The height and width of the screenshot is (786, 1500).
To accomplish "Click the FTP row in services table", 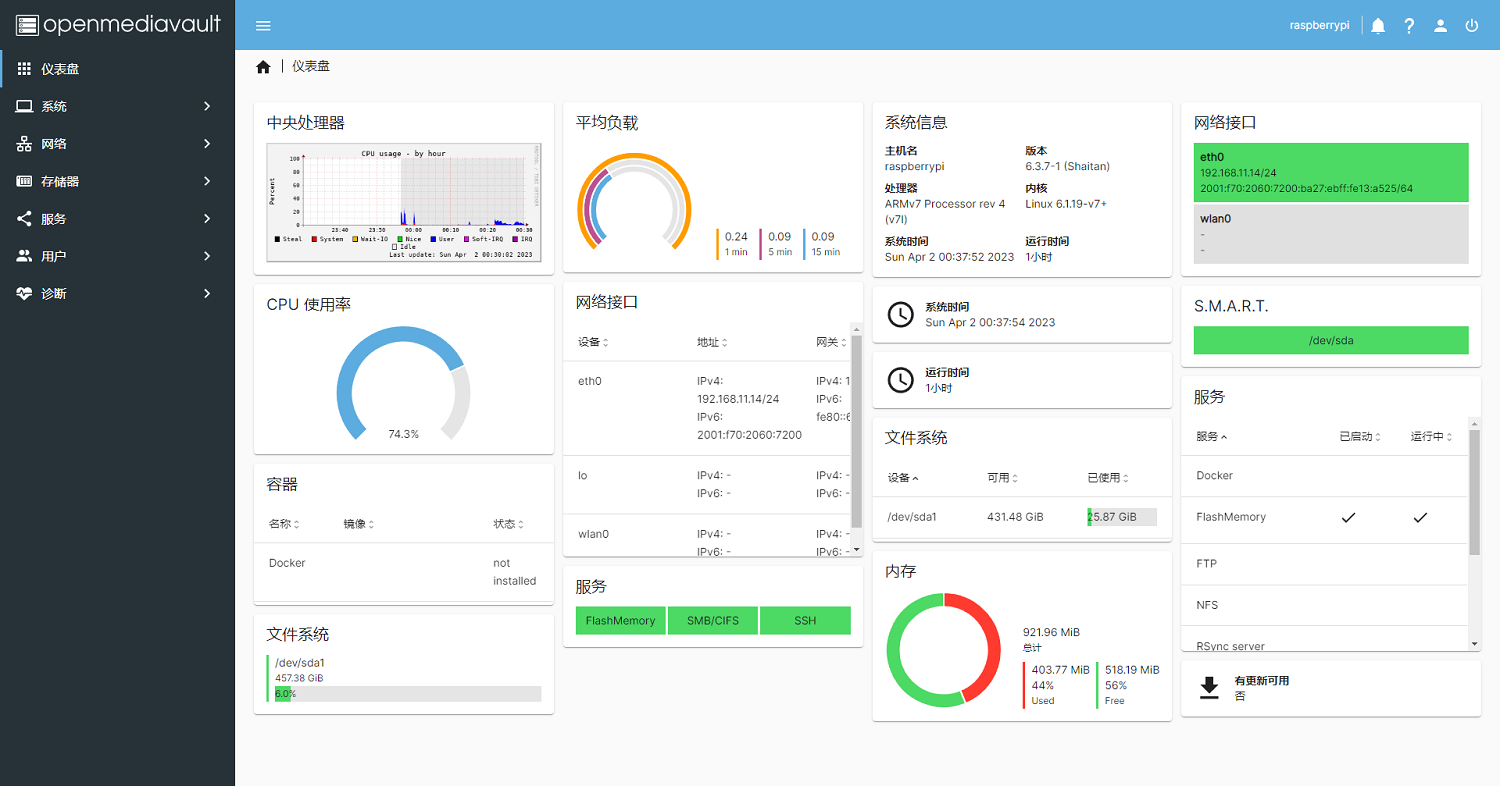I will pyautogui.click(x=1325, y=564).
